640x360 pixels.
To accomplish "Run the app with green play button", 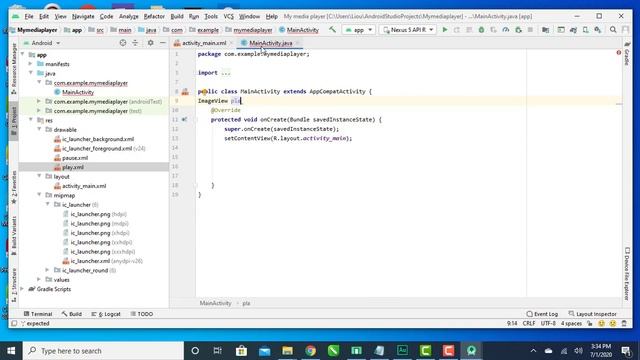I will point(445,30).
